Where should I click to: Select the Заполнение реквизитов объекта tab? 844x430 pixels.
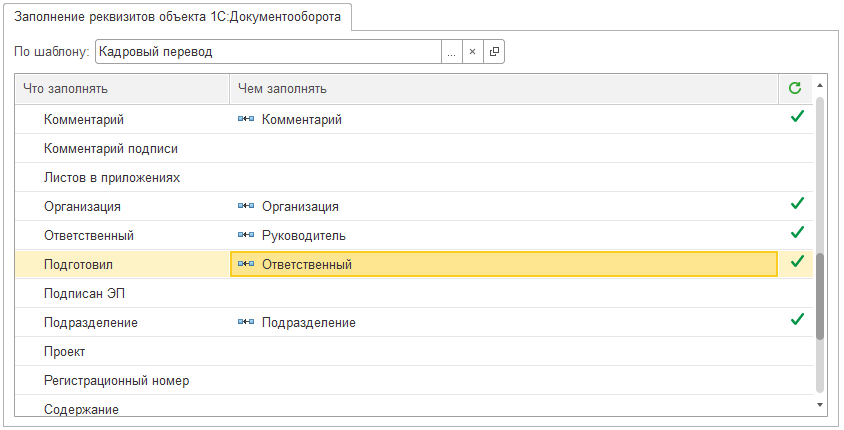[177, 17]
